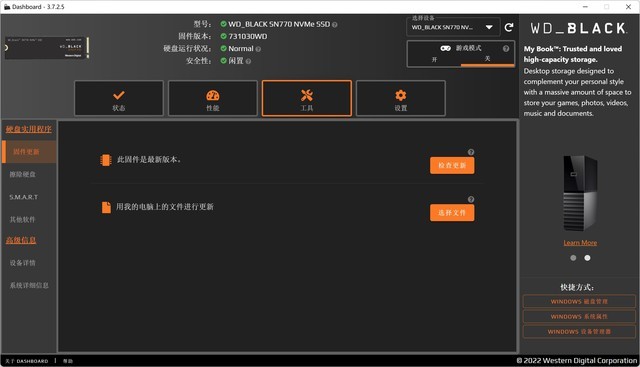Click the Learn More link
Image resolution: width=640 pixels, height=367 pixels.
point(580,243)
